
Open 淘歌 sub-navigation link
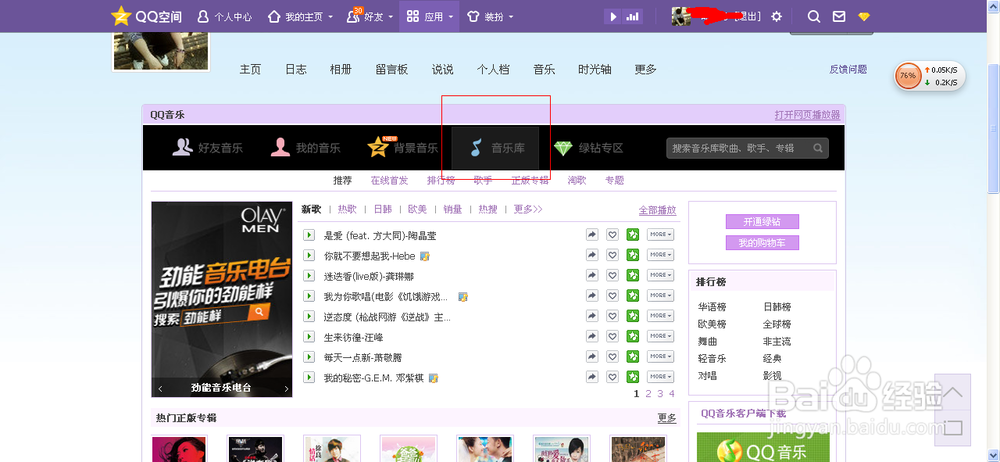pyautogui.click(x=577, y=180)
